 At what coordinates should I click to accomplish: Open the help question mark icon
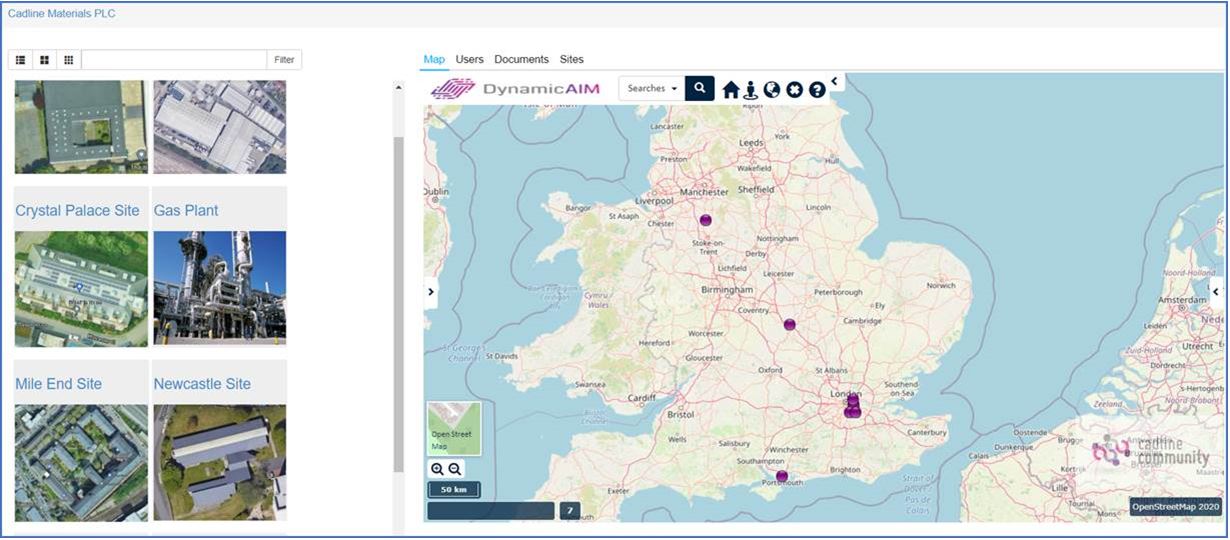817,90
